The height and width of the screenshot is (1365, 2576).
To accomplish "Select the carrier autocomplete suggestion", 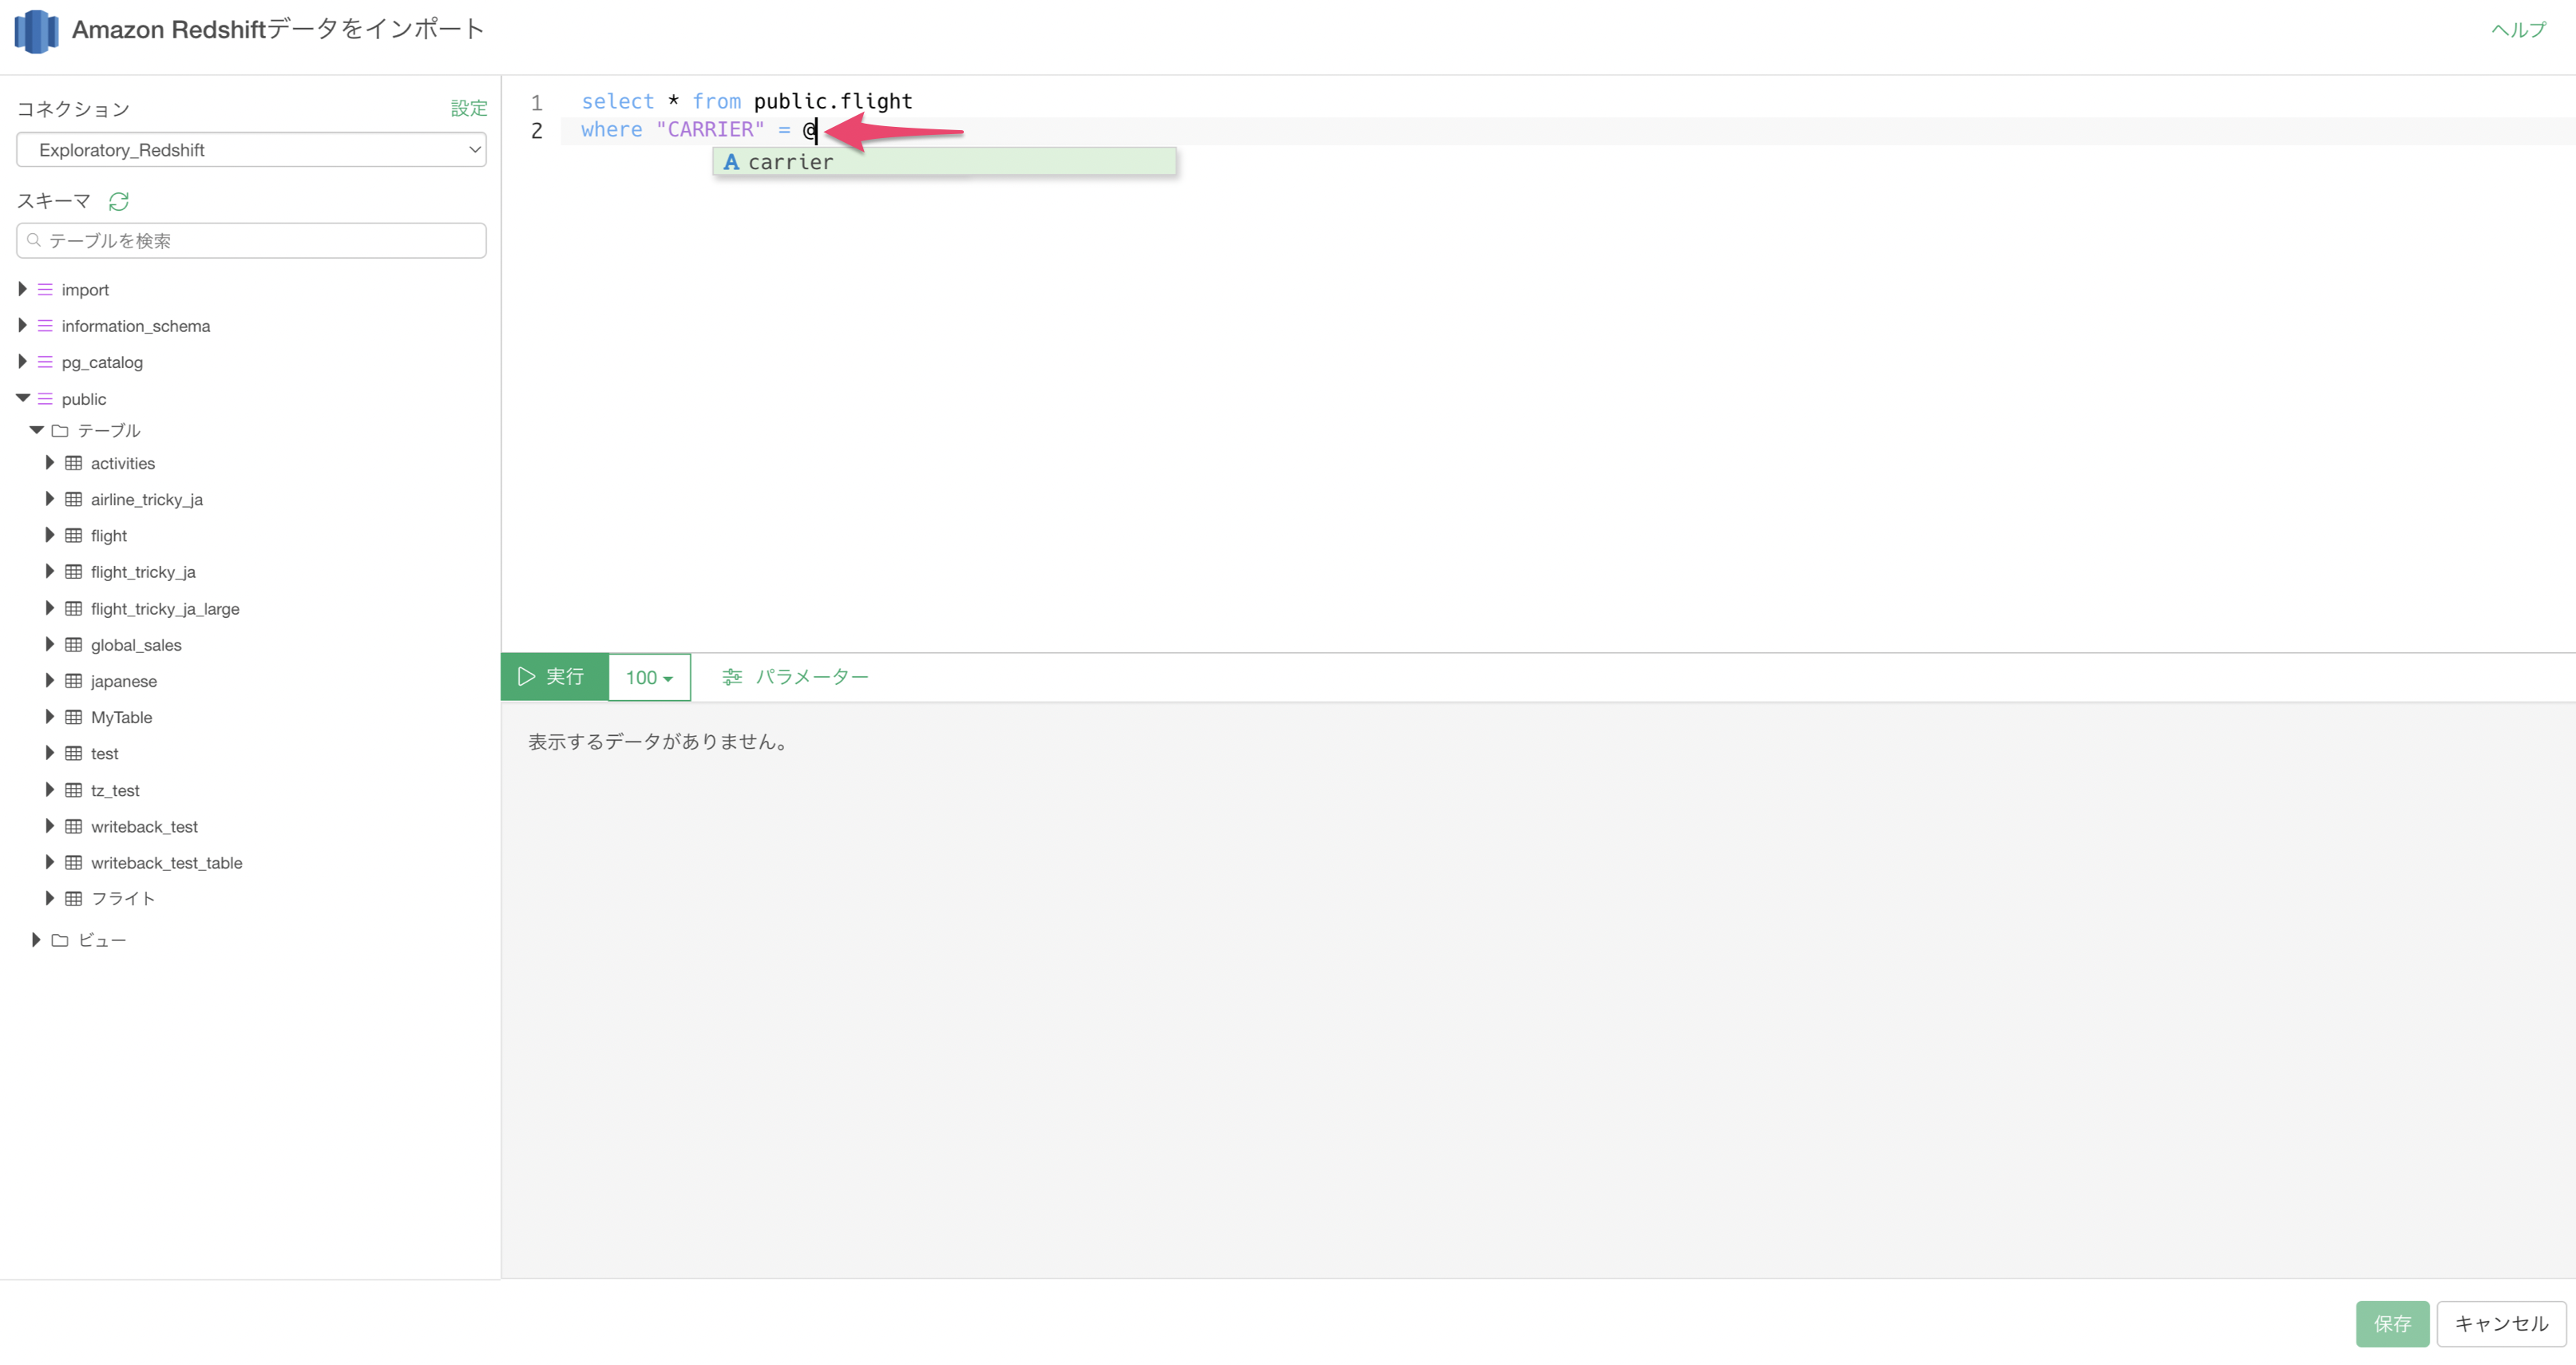I will [944, 162].
